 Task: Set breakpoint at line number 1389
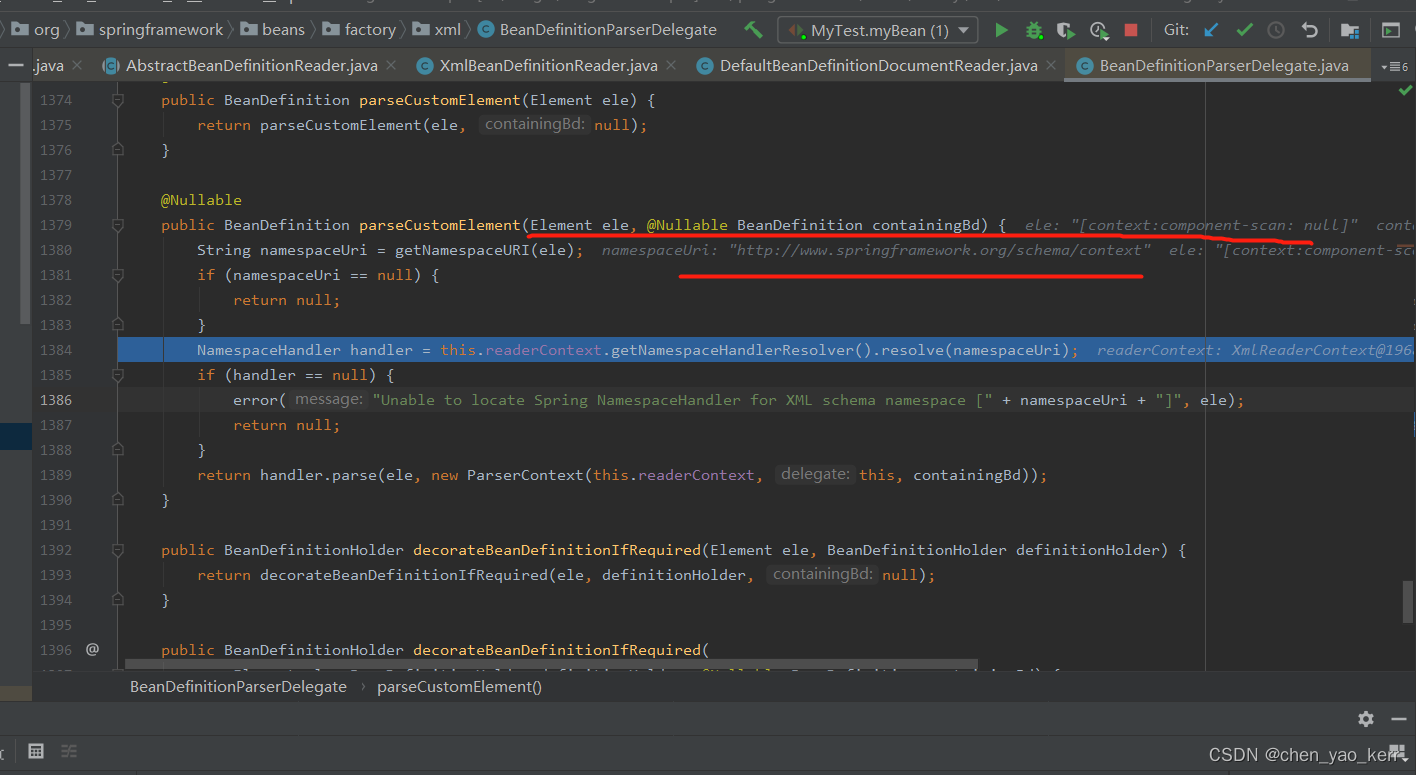(x=56, y=475)
